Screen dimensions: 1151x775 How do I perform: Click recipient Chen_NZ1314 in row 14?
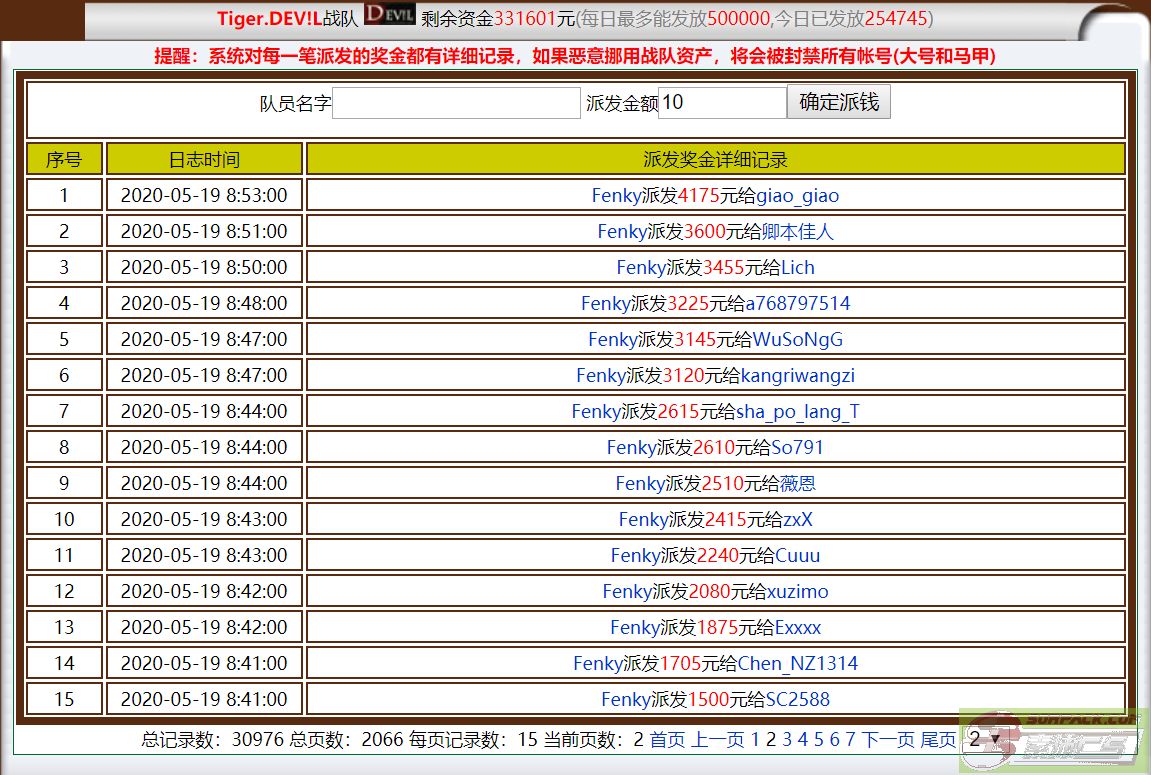798,664
